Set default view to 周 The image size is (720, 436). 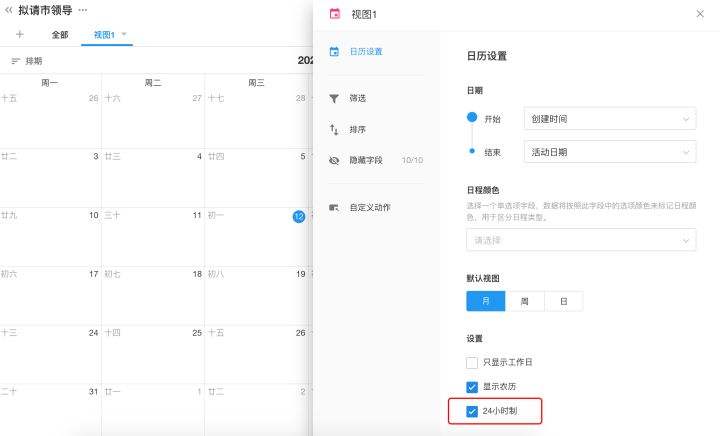tap(524, 301)
